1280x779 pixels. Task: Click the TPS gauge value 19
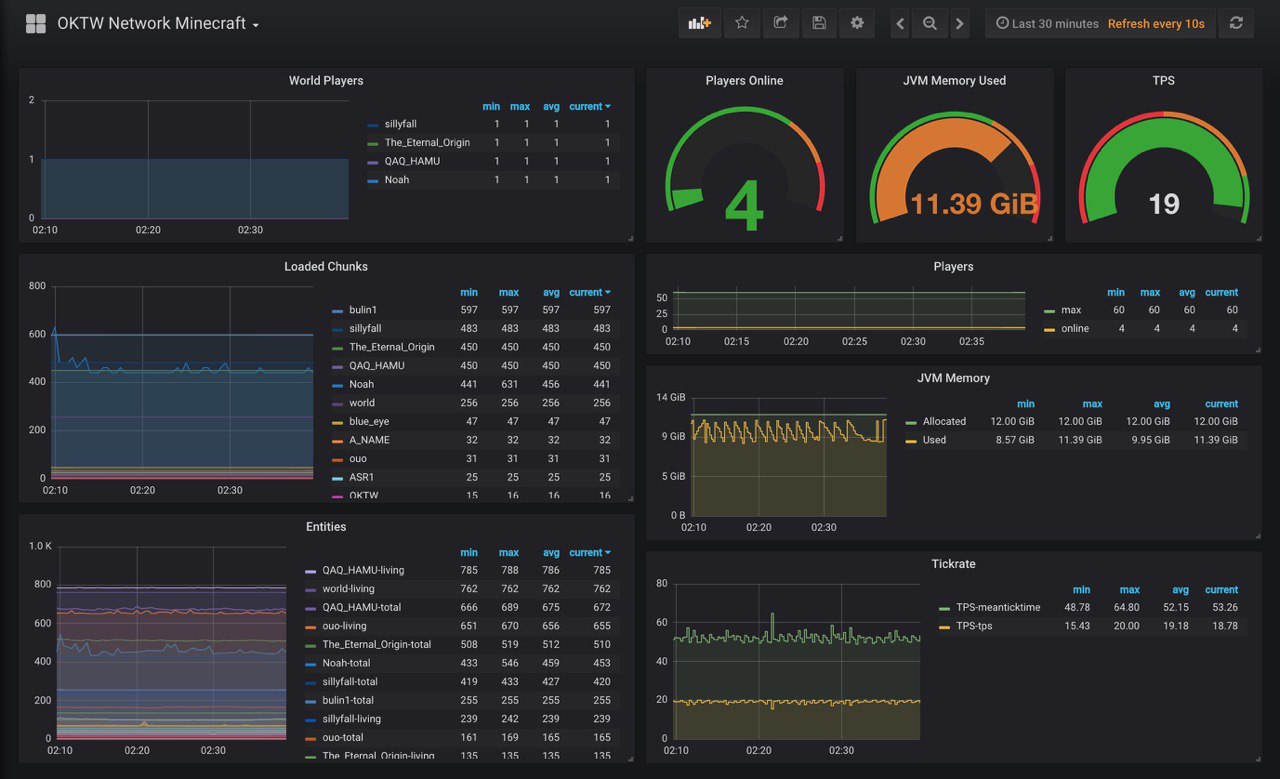click(1164, 205)
